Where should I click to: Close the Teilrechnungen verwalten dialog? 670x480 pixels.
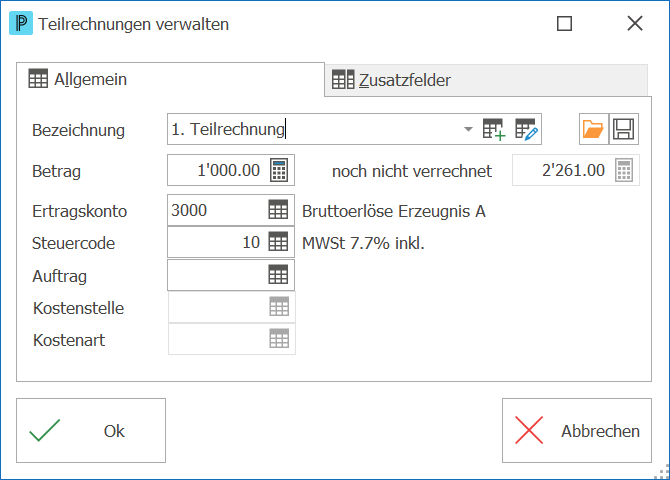[635, 24]
